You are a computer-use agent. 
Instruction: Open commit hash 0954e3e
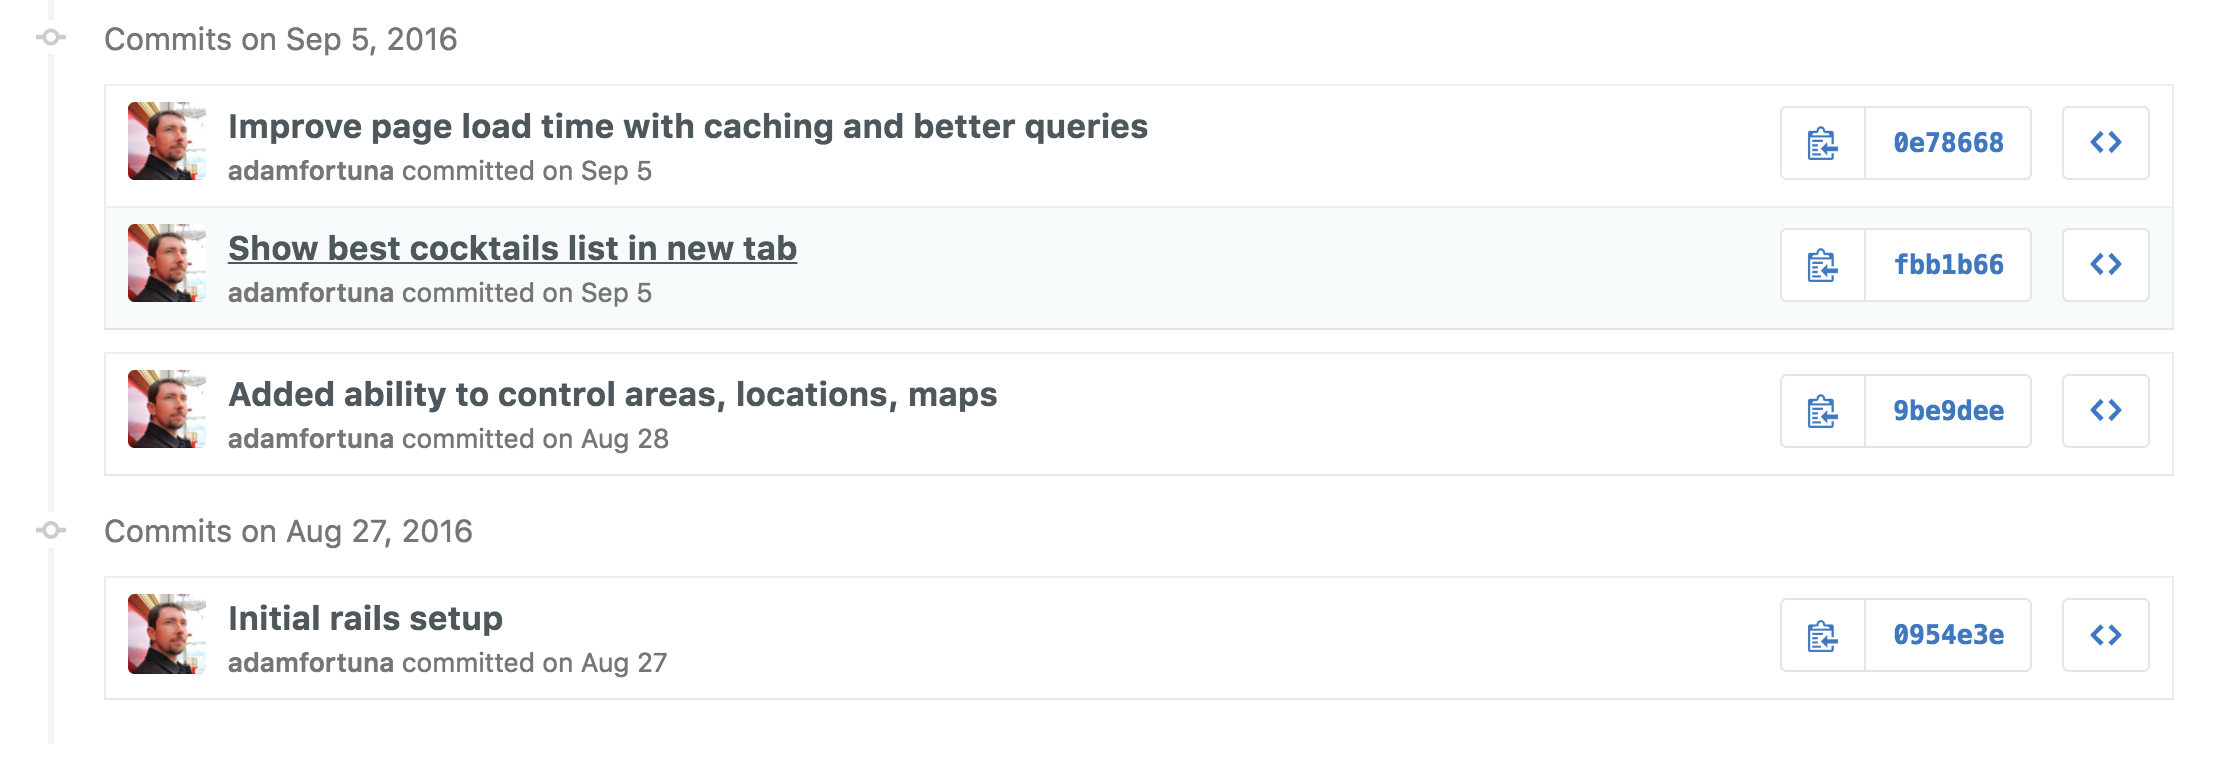(1948, 635)
